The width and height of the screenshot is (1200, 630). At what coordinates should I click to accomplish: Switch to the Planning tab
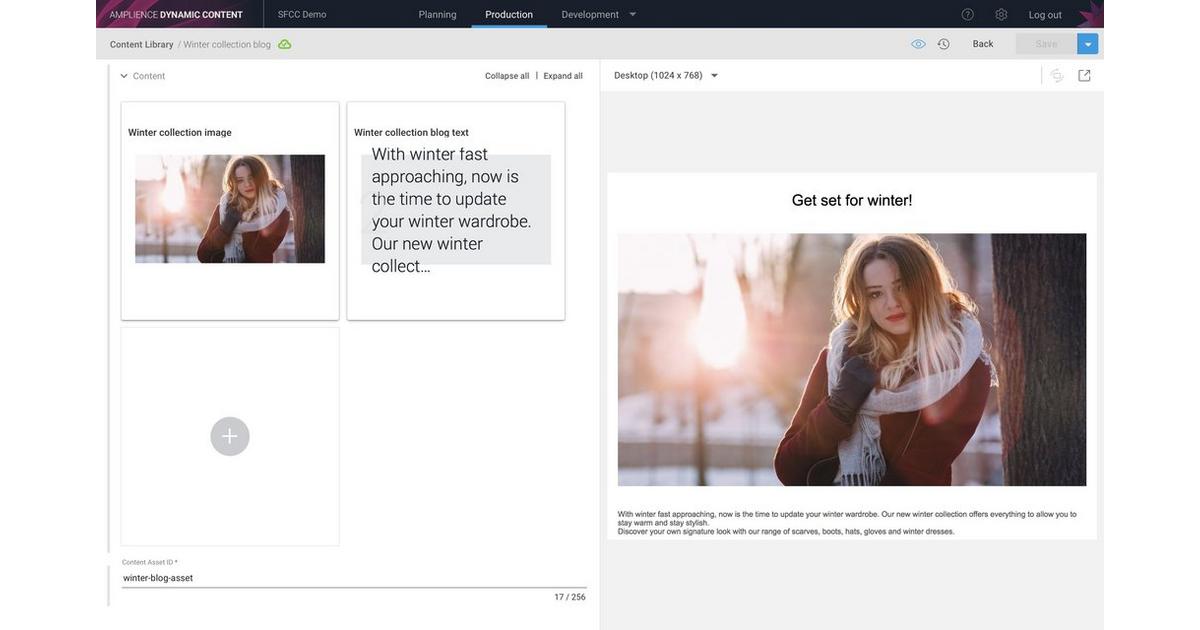pos(437,14)
